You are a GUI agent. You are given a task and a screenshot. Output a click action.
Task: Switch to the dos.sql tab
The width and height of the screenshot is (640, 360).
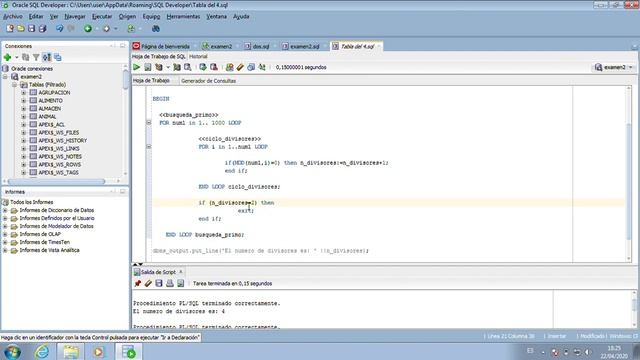[260, 47]
